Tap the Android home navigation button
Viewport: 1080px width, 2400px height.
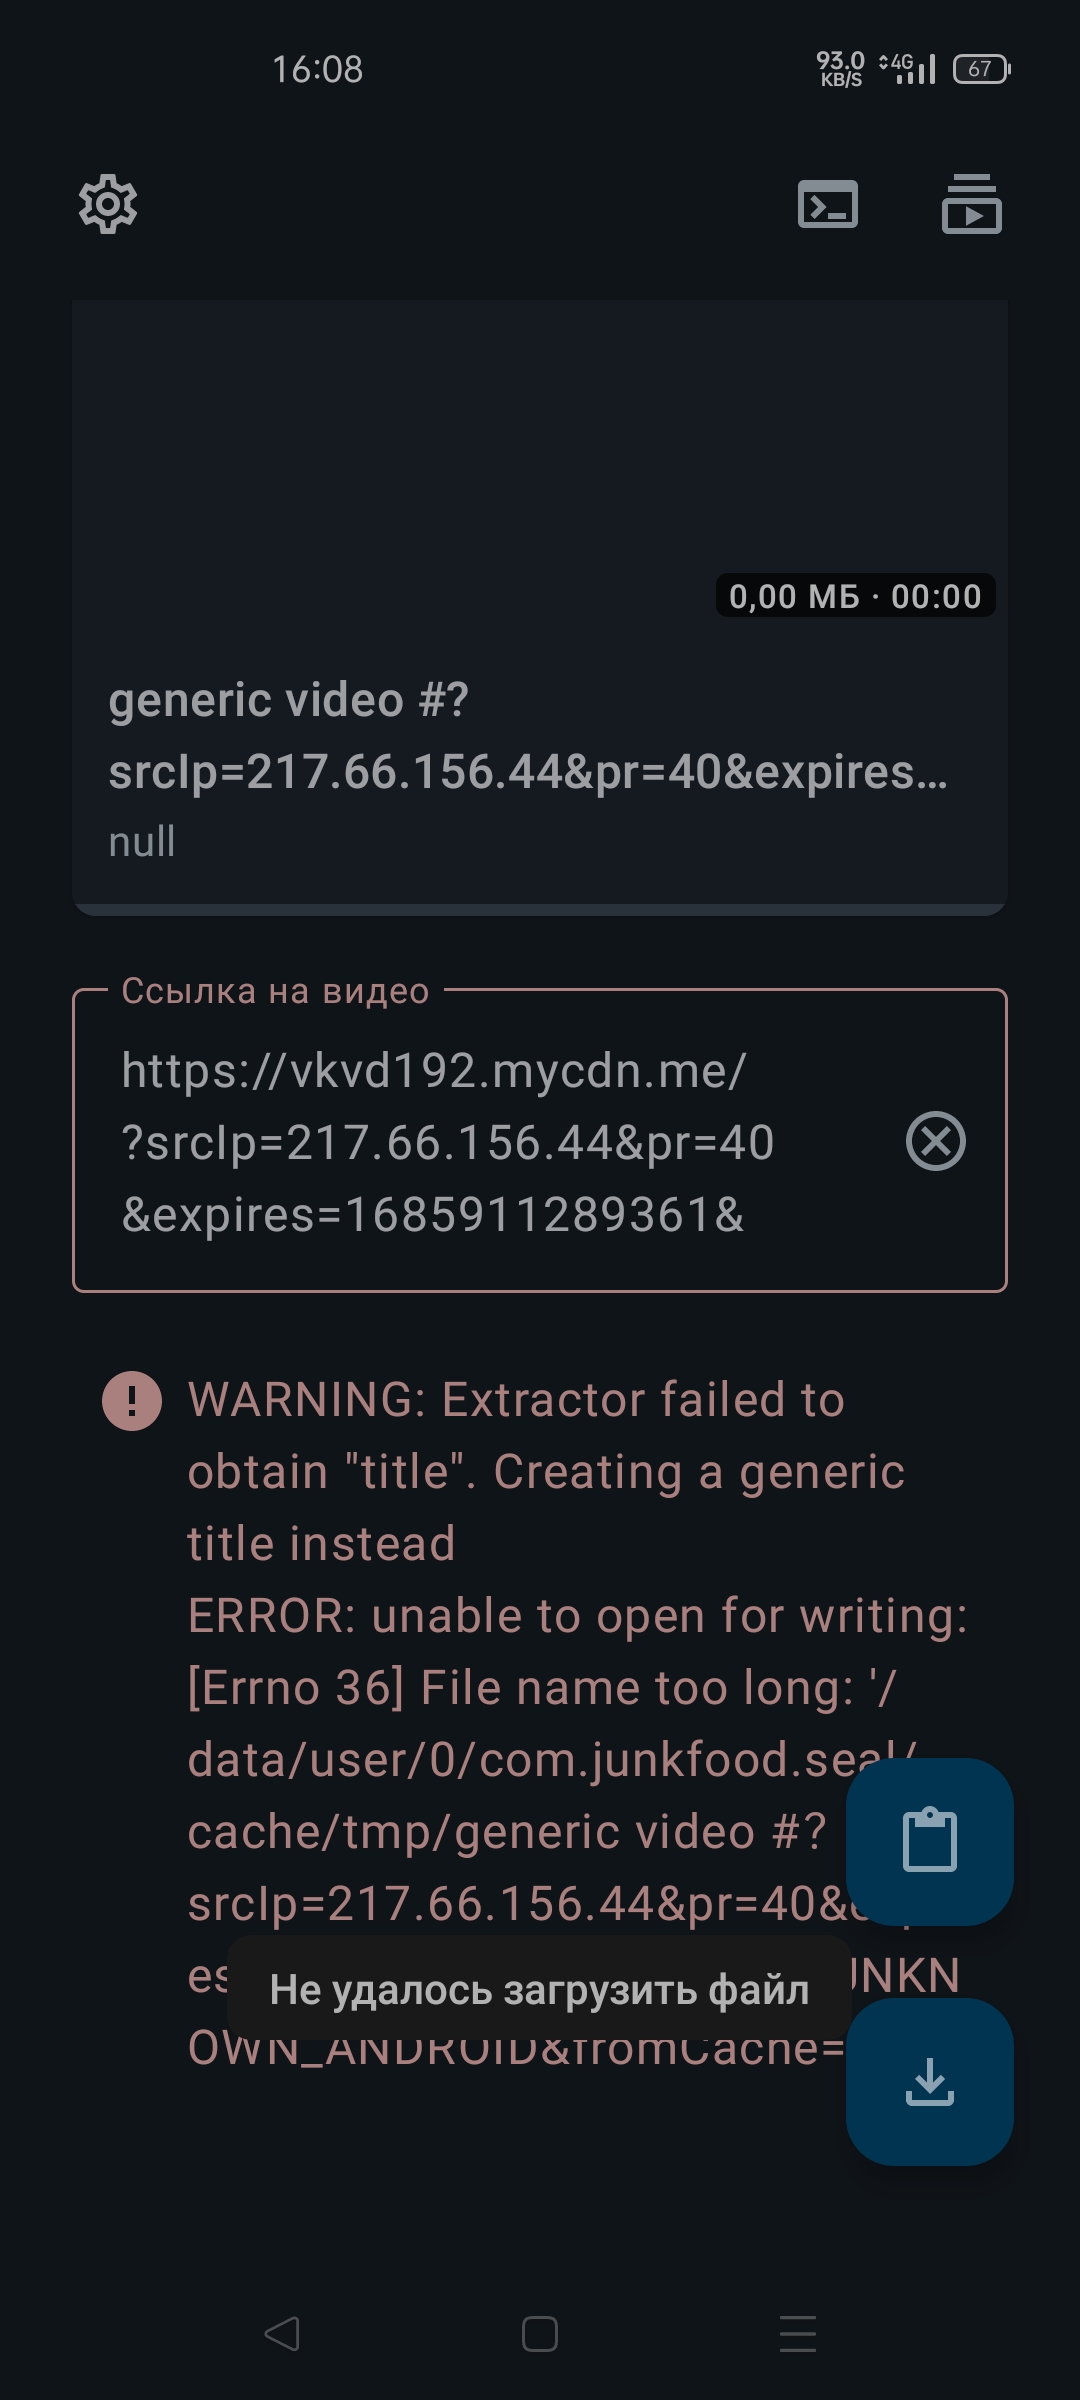540,2334
